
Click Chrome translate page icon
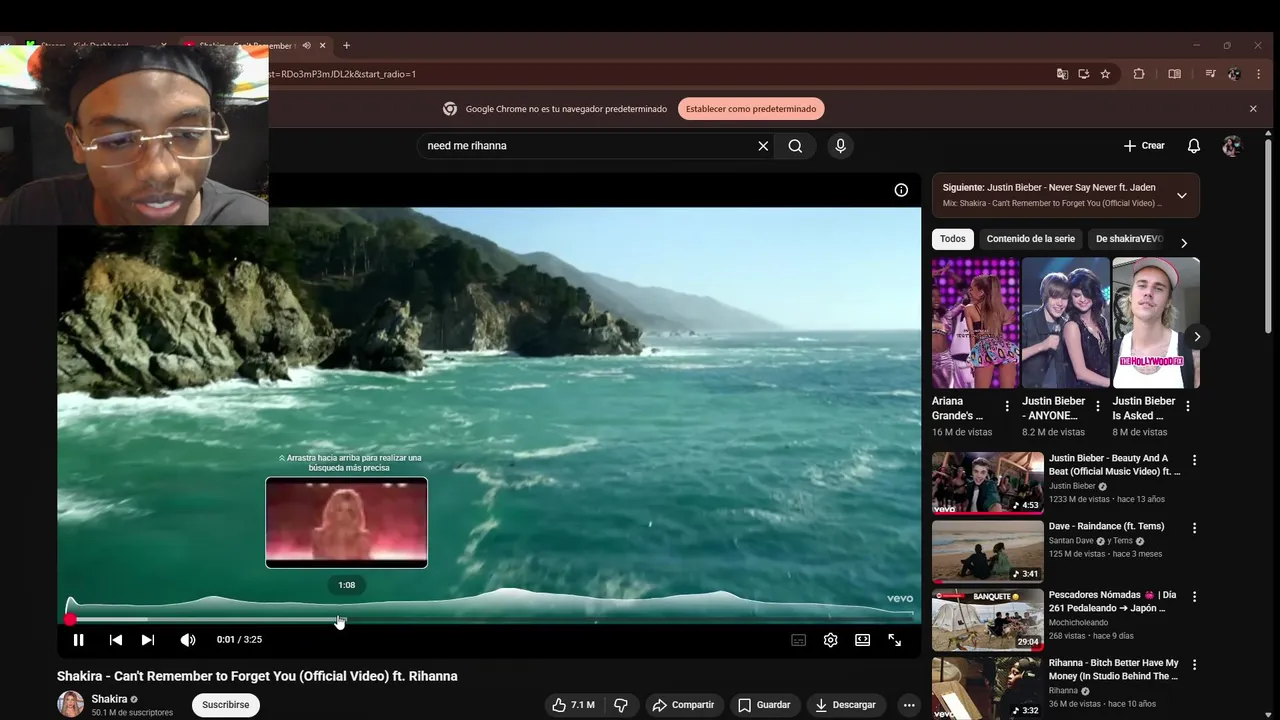1062,74
